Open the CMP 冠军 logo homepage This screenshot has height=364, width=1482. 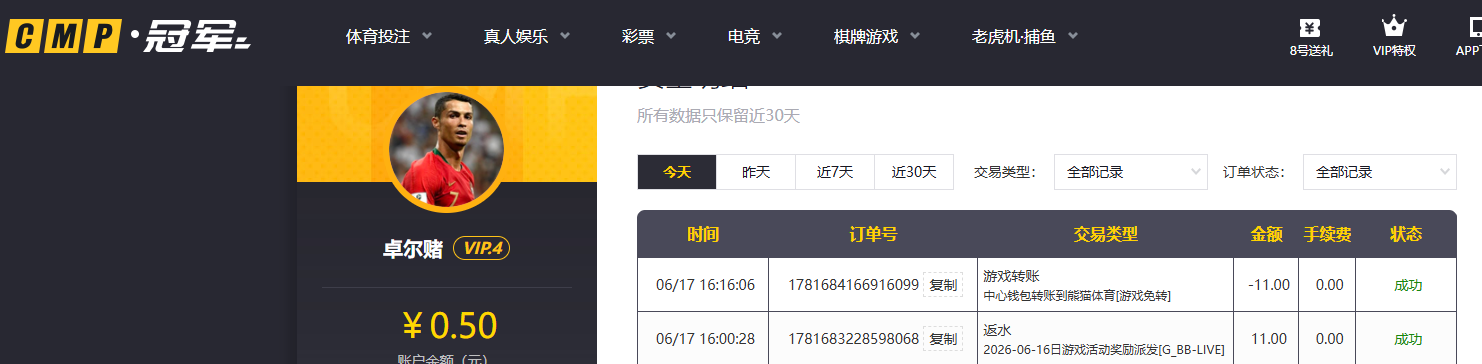(128, 37)
